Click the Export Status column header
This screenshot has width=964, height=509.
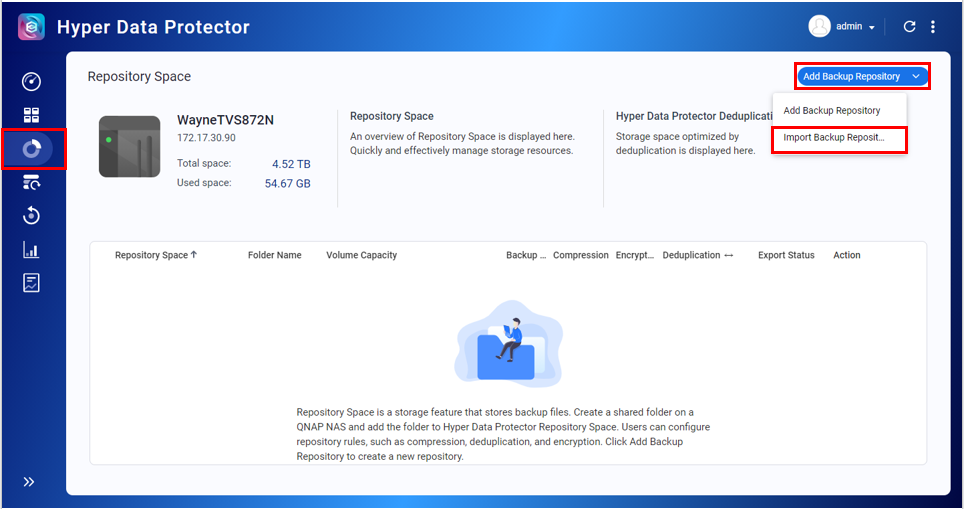coord(786,255)
